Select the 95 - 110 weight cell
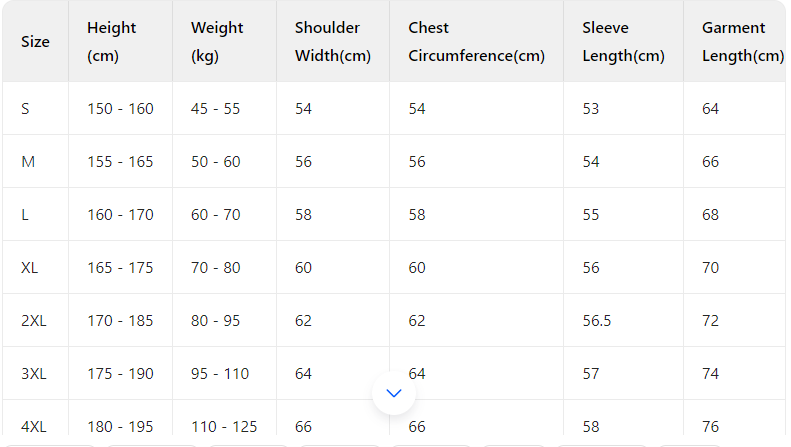 click(219, 373)
